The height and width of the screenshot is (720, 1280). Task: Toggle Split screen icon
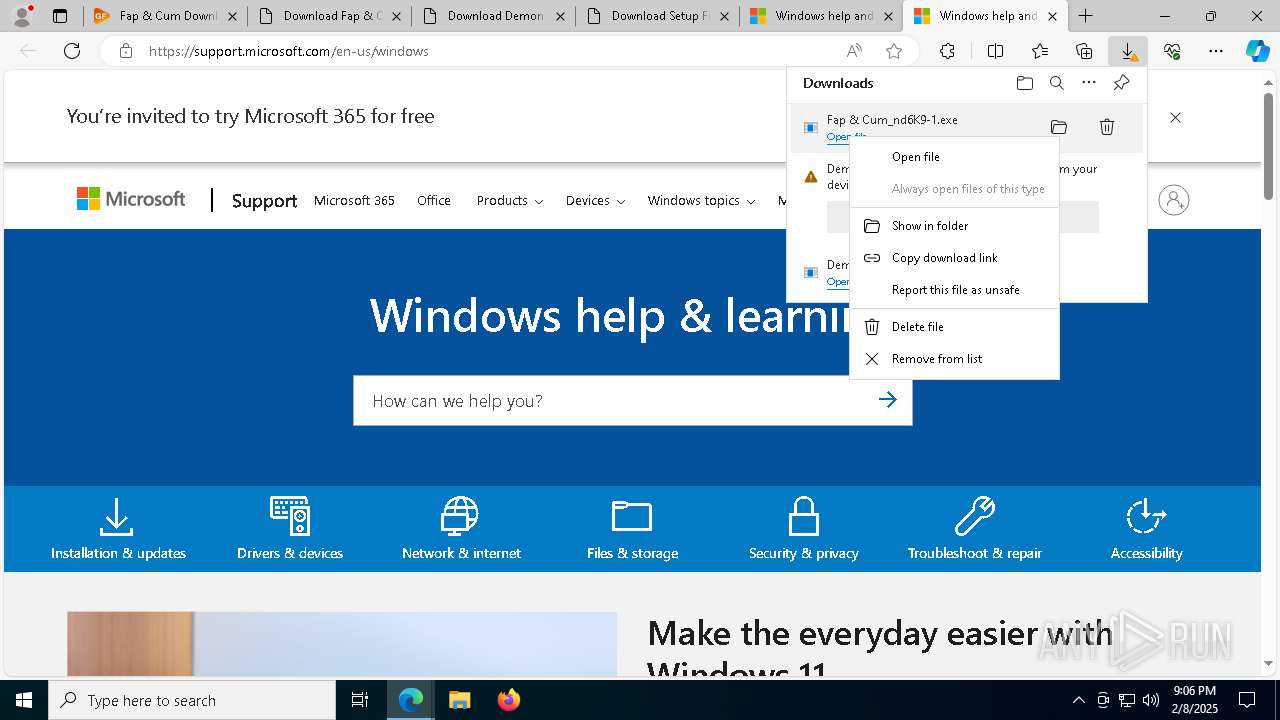tap(995, 51)
